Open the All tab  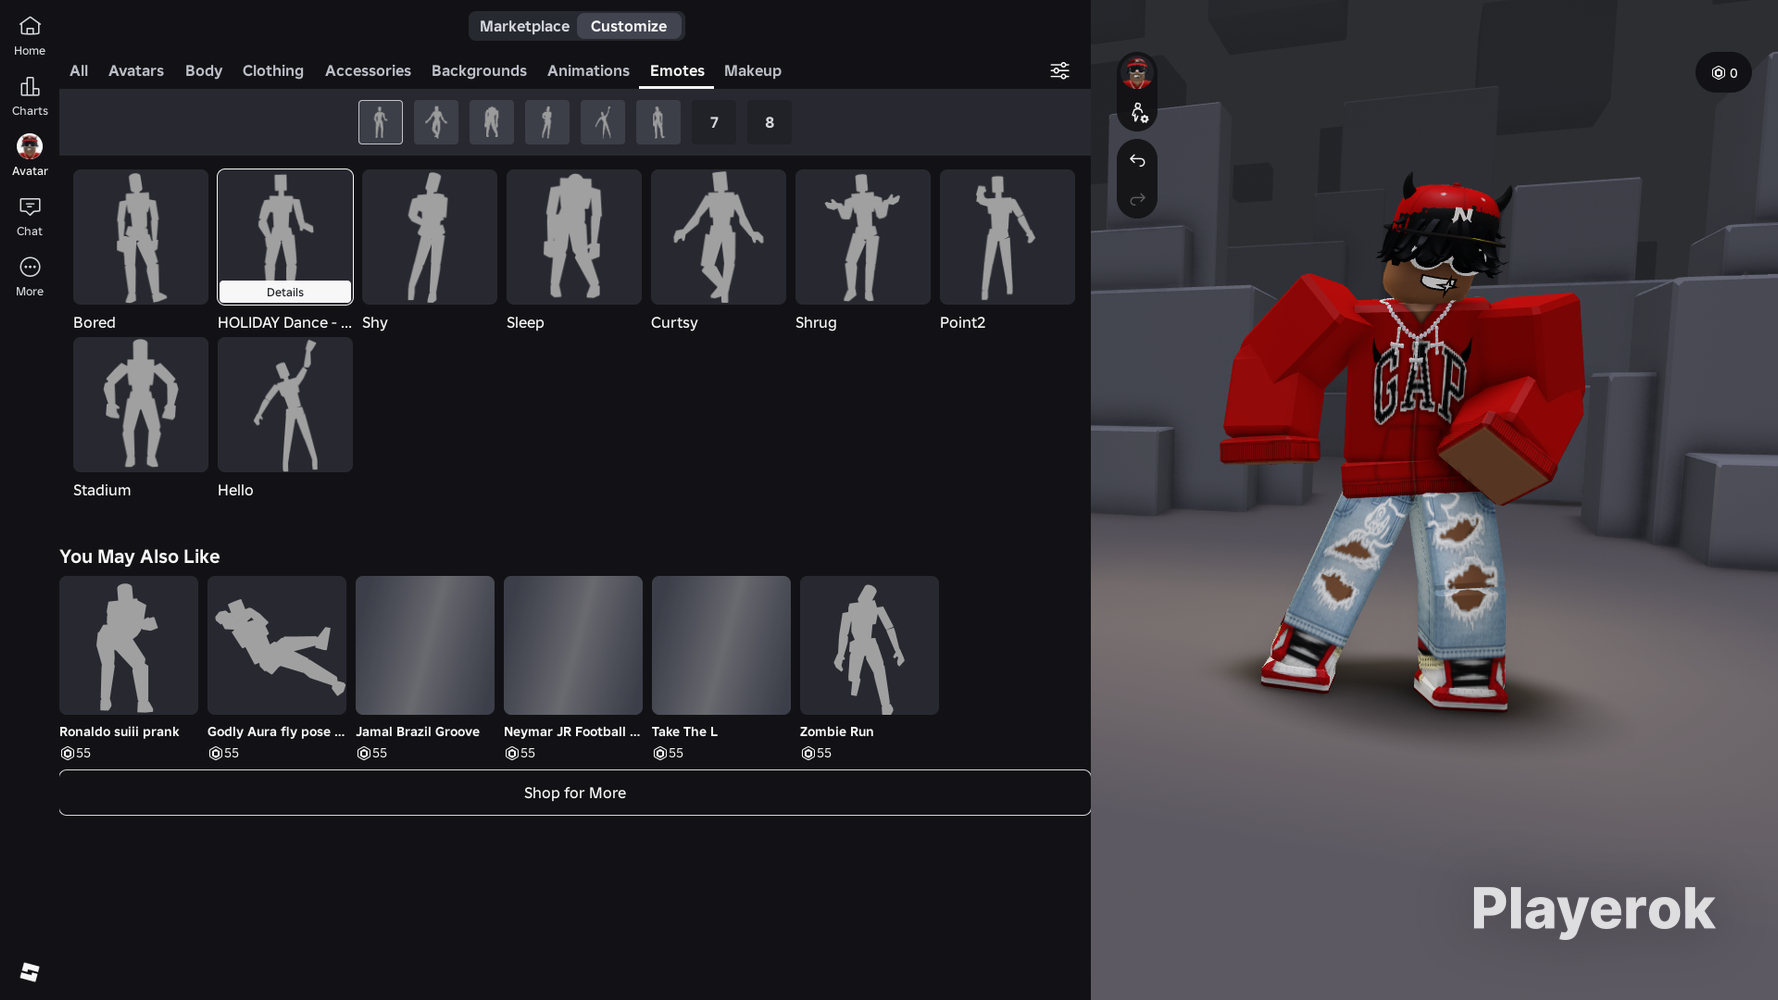coord(79,71)
